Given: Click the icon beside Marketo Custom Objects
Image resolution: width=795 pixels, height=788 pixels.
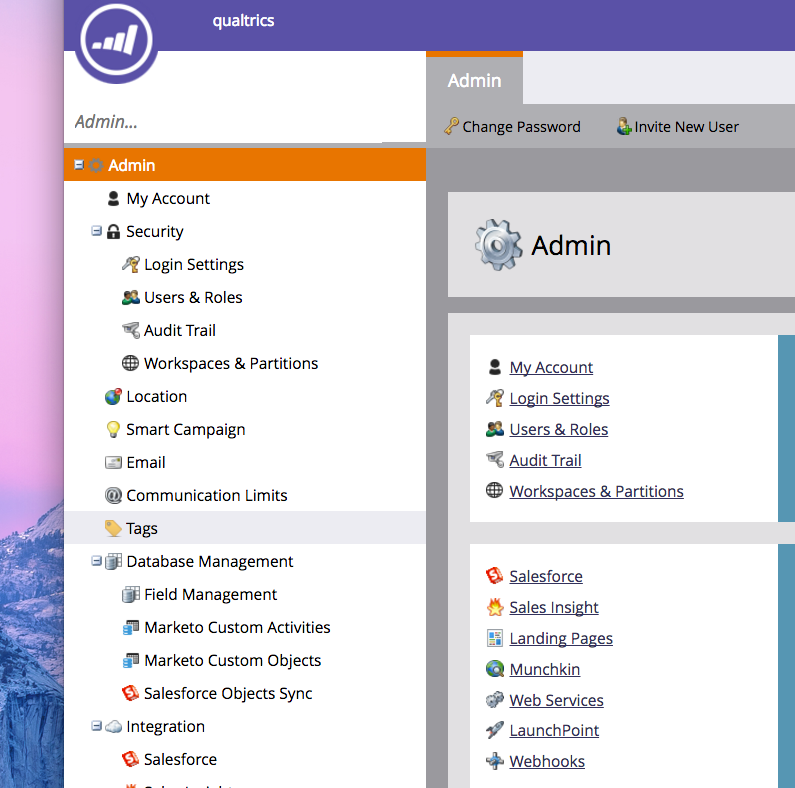Looking at the screenshot, I should [131, 660].
